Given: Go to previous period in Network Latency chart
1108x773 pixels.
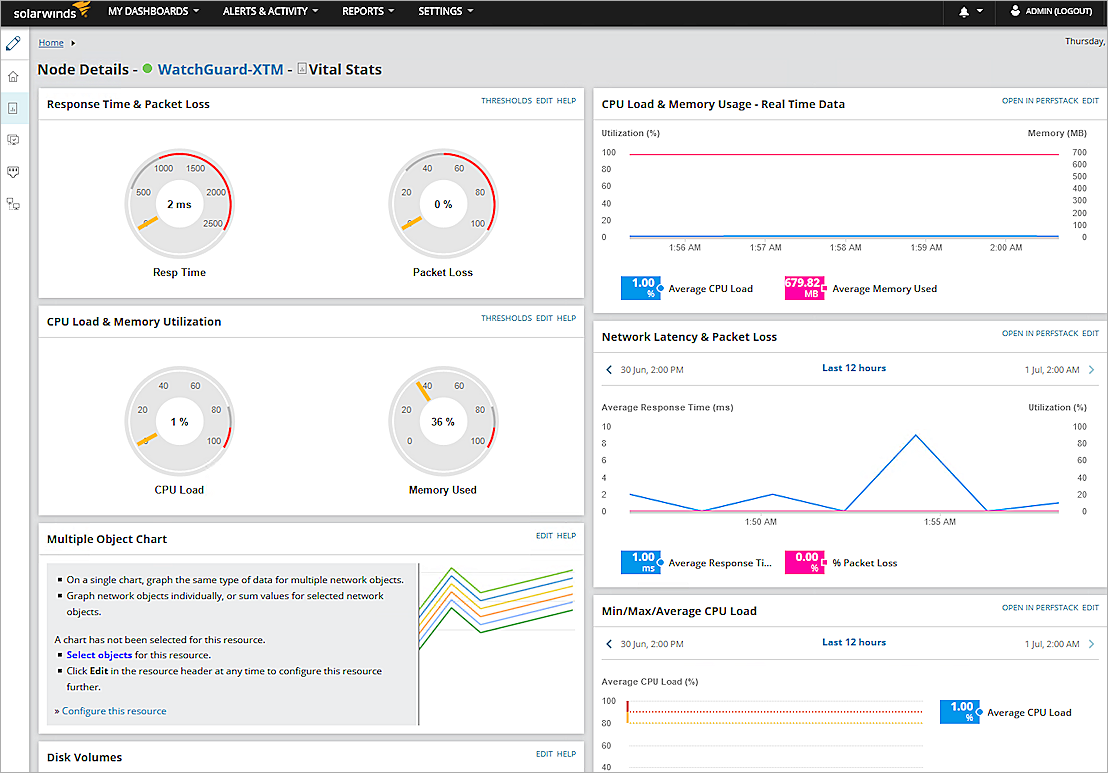Looking at the screenshot, I should coord(610,369).
